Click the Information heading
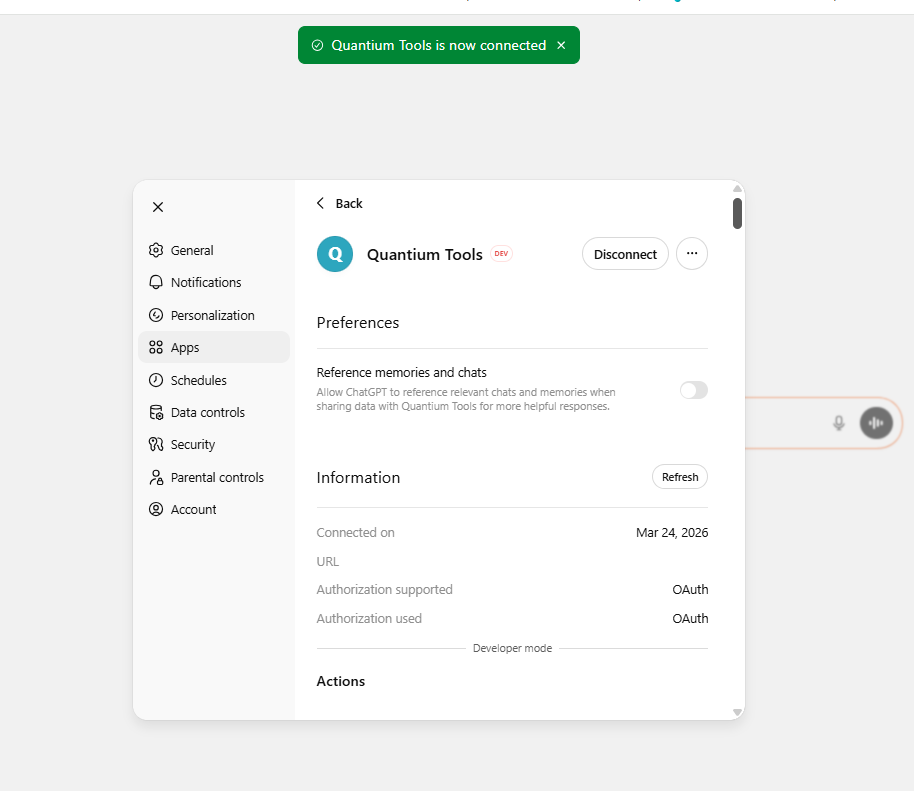The height and width of the screenshot is (791, 914). point(358,477)
